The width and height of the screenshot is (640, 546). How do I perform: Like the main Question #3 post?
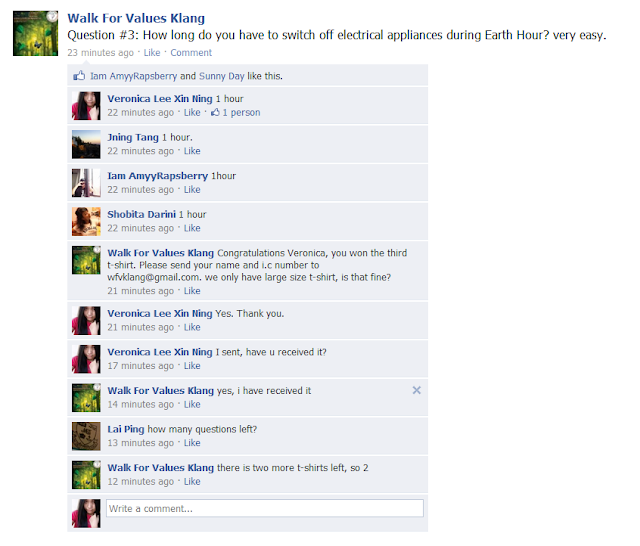tap(152, 53)
